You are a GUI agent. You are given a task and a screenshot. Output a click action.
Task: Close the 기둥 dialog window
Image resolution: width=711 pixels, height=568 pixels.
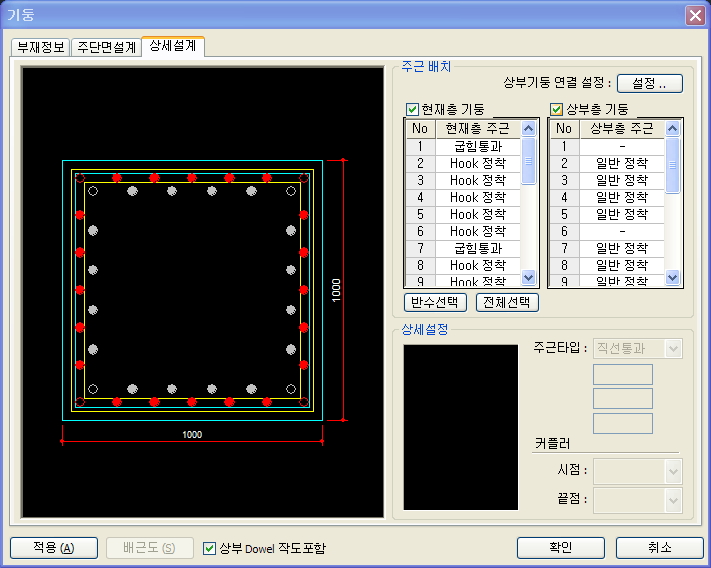coord(695,15)
